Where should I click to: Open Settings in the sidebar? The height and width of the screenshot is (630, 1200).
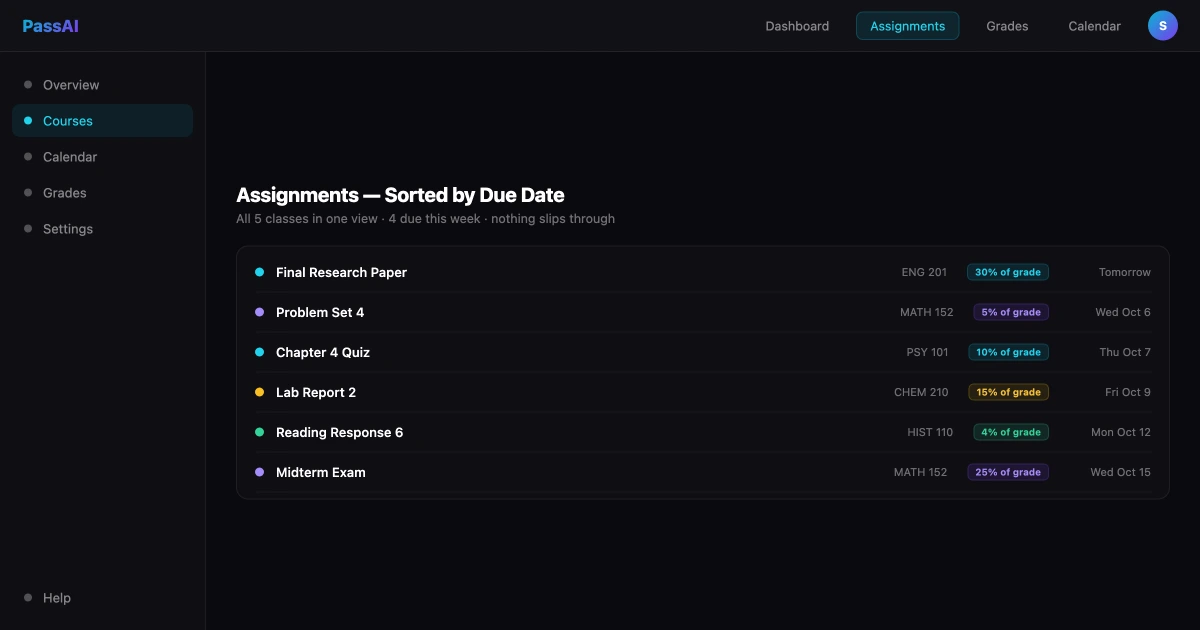click(102, 229)
